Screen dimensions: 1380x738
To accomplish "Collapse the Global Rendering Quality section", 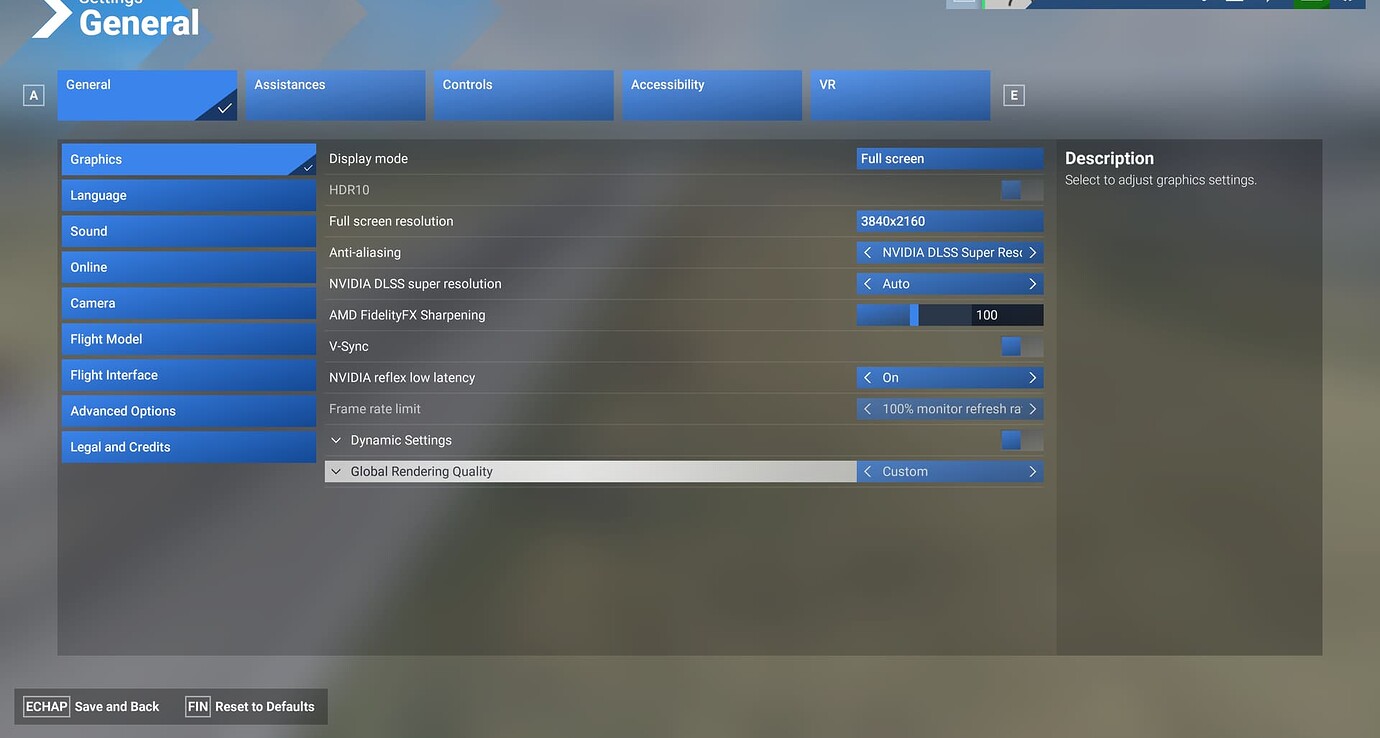I will point(336,471).
